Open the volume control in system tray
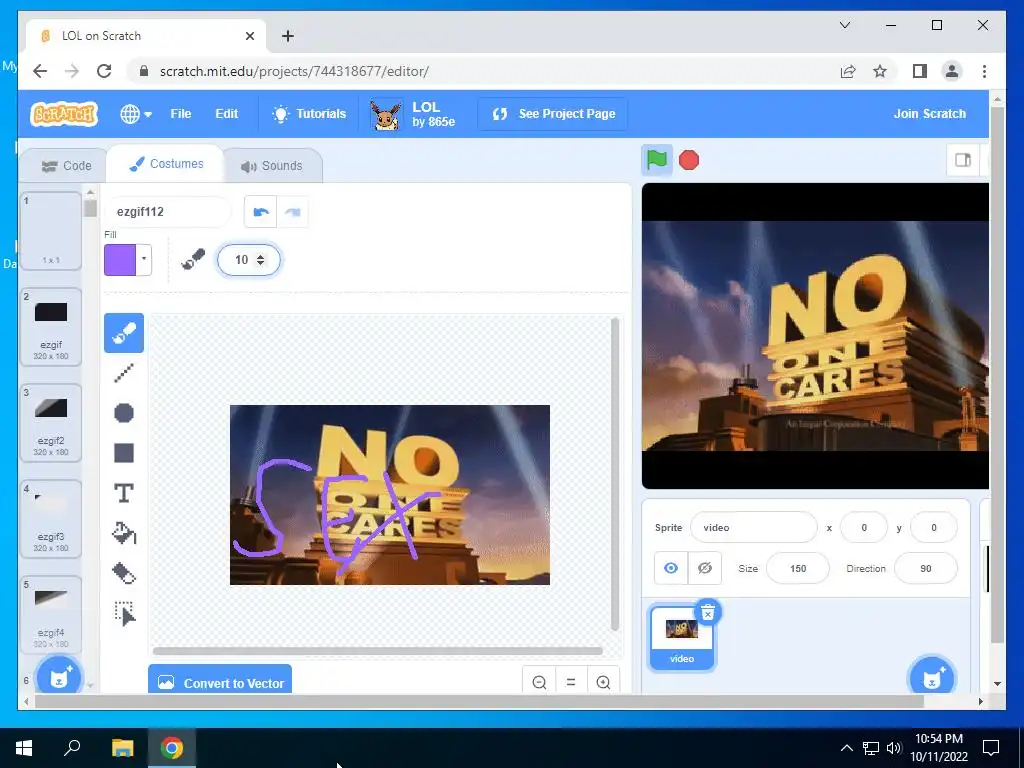 click(893, 748)
